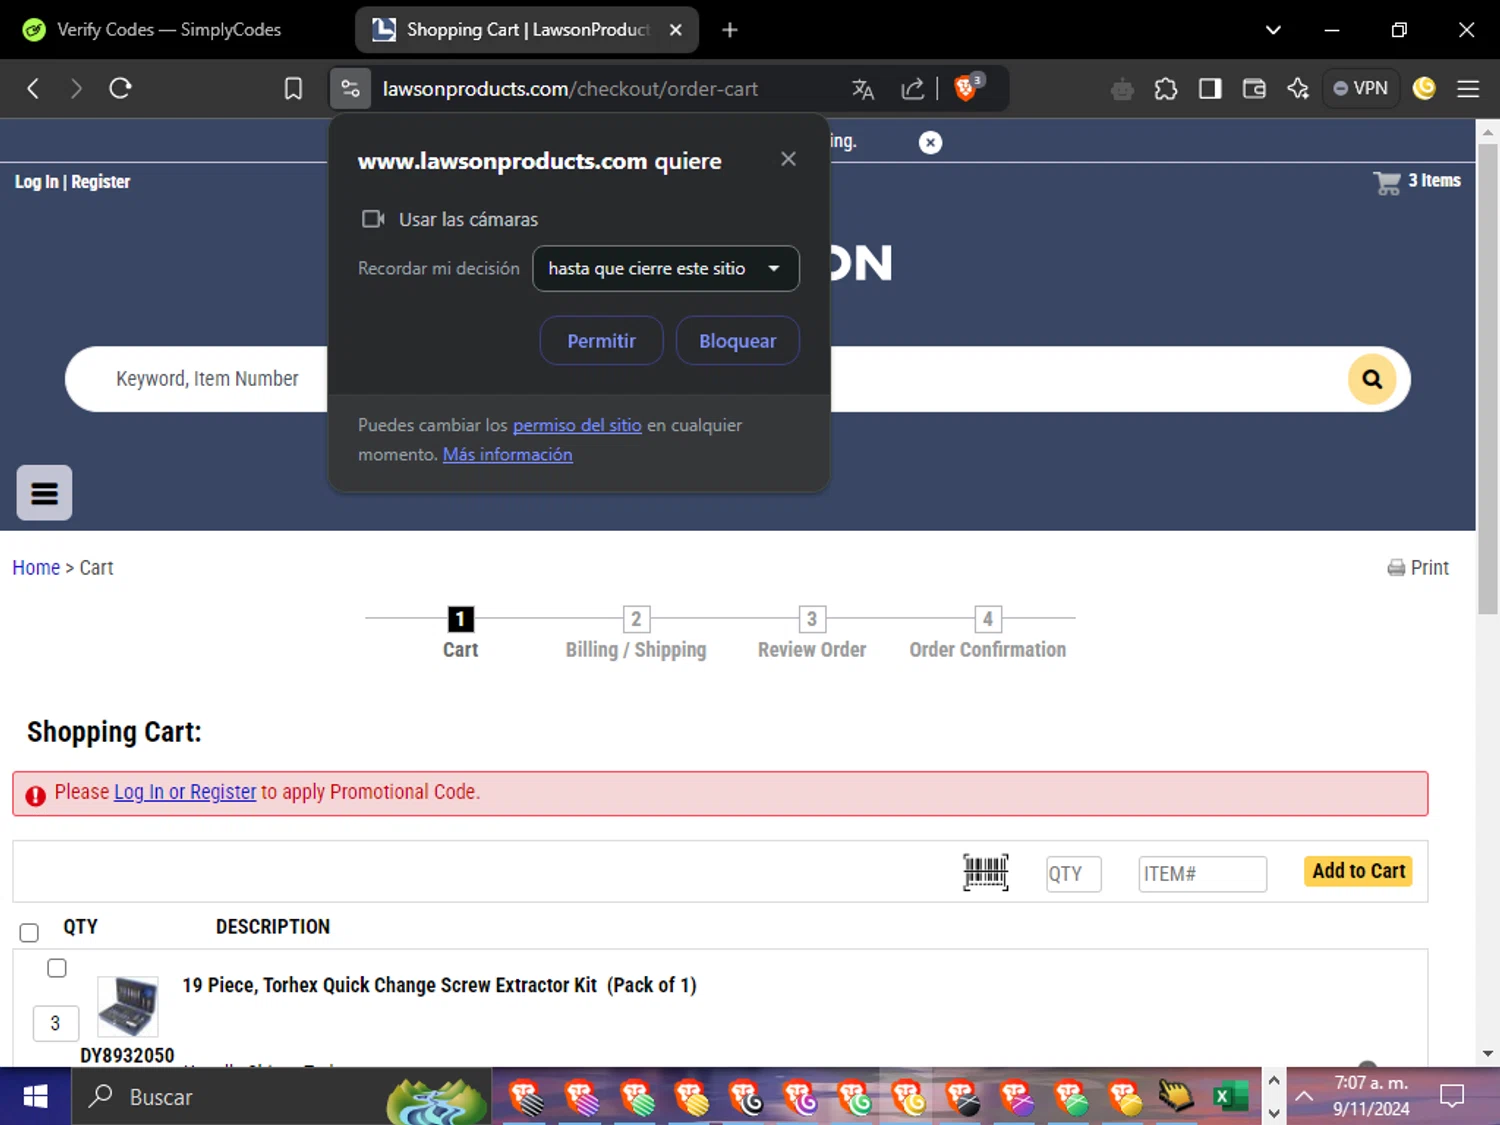The height and width of the screenshot is (1125, 1500).
Task: Open the site hamburger menu button
Action: click(44, 492)
